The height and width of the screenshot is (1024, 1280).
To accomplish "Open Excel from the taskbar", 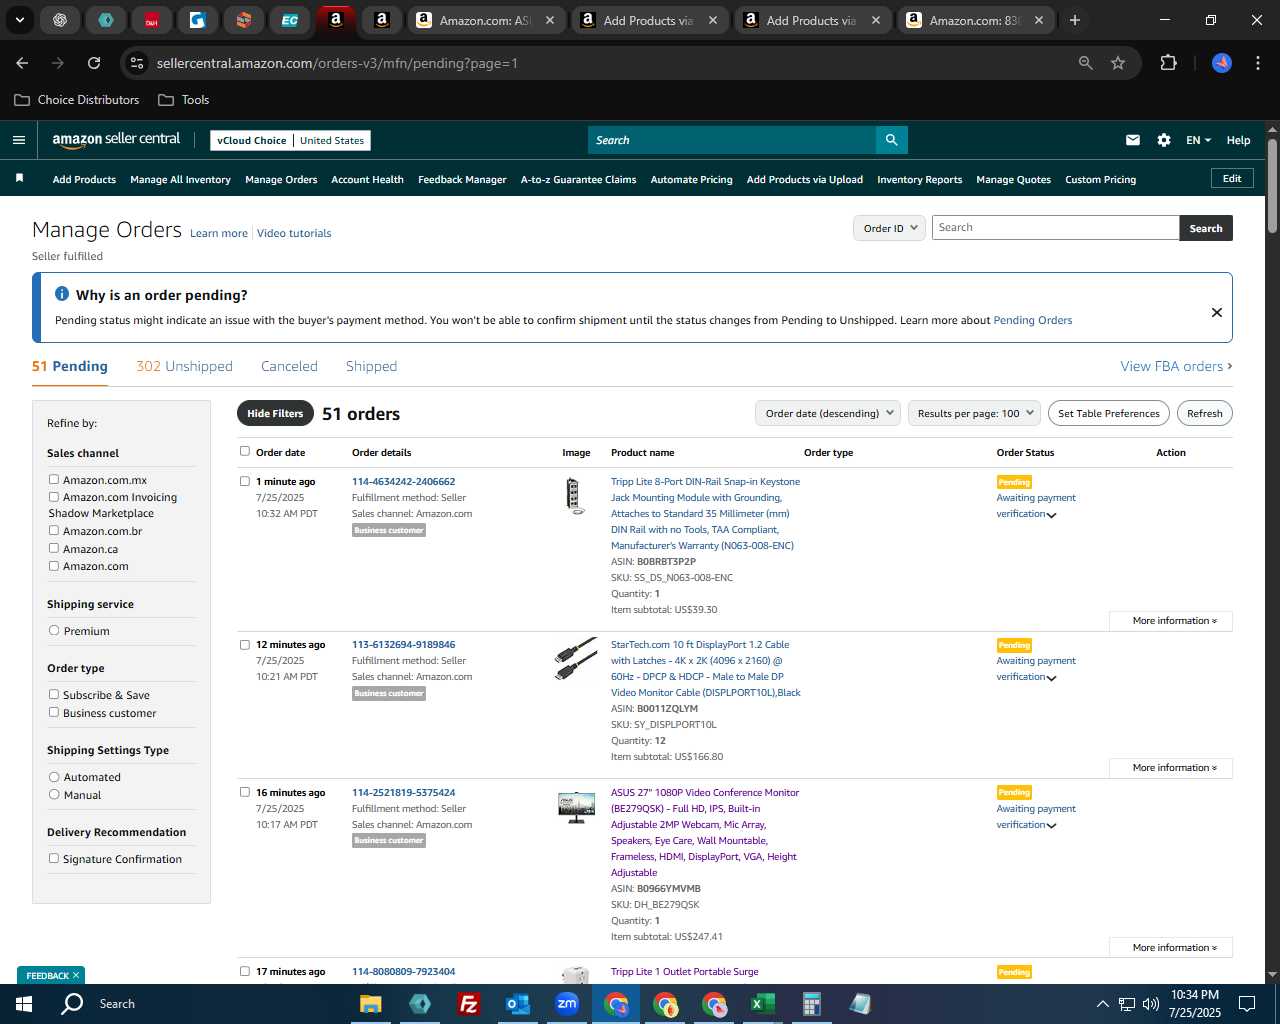I will 762,1003.
